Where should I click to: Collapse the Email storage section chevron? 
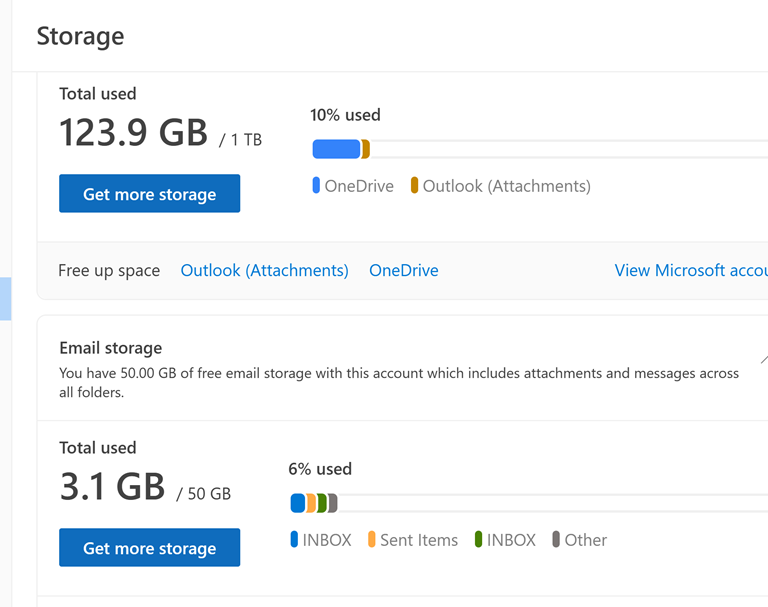(x=763, y=359)
